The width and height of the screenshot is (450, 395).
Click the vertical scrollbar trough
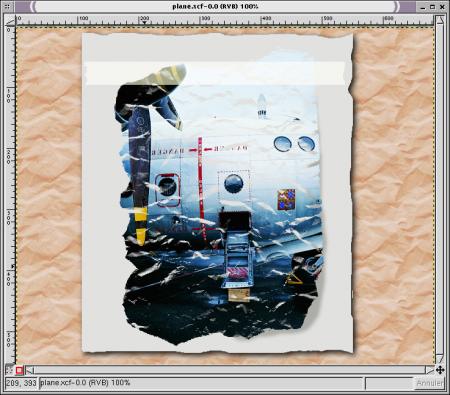[x=440, y=190]
